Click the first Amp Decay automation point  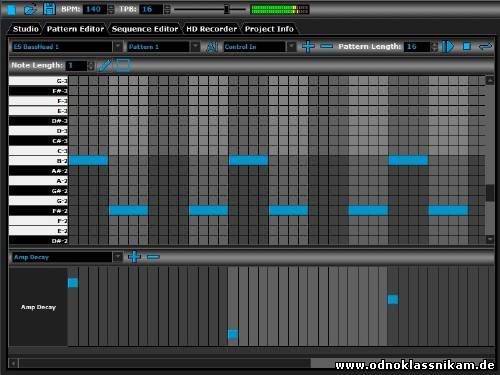pos(73,283)
